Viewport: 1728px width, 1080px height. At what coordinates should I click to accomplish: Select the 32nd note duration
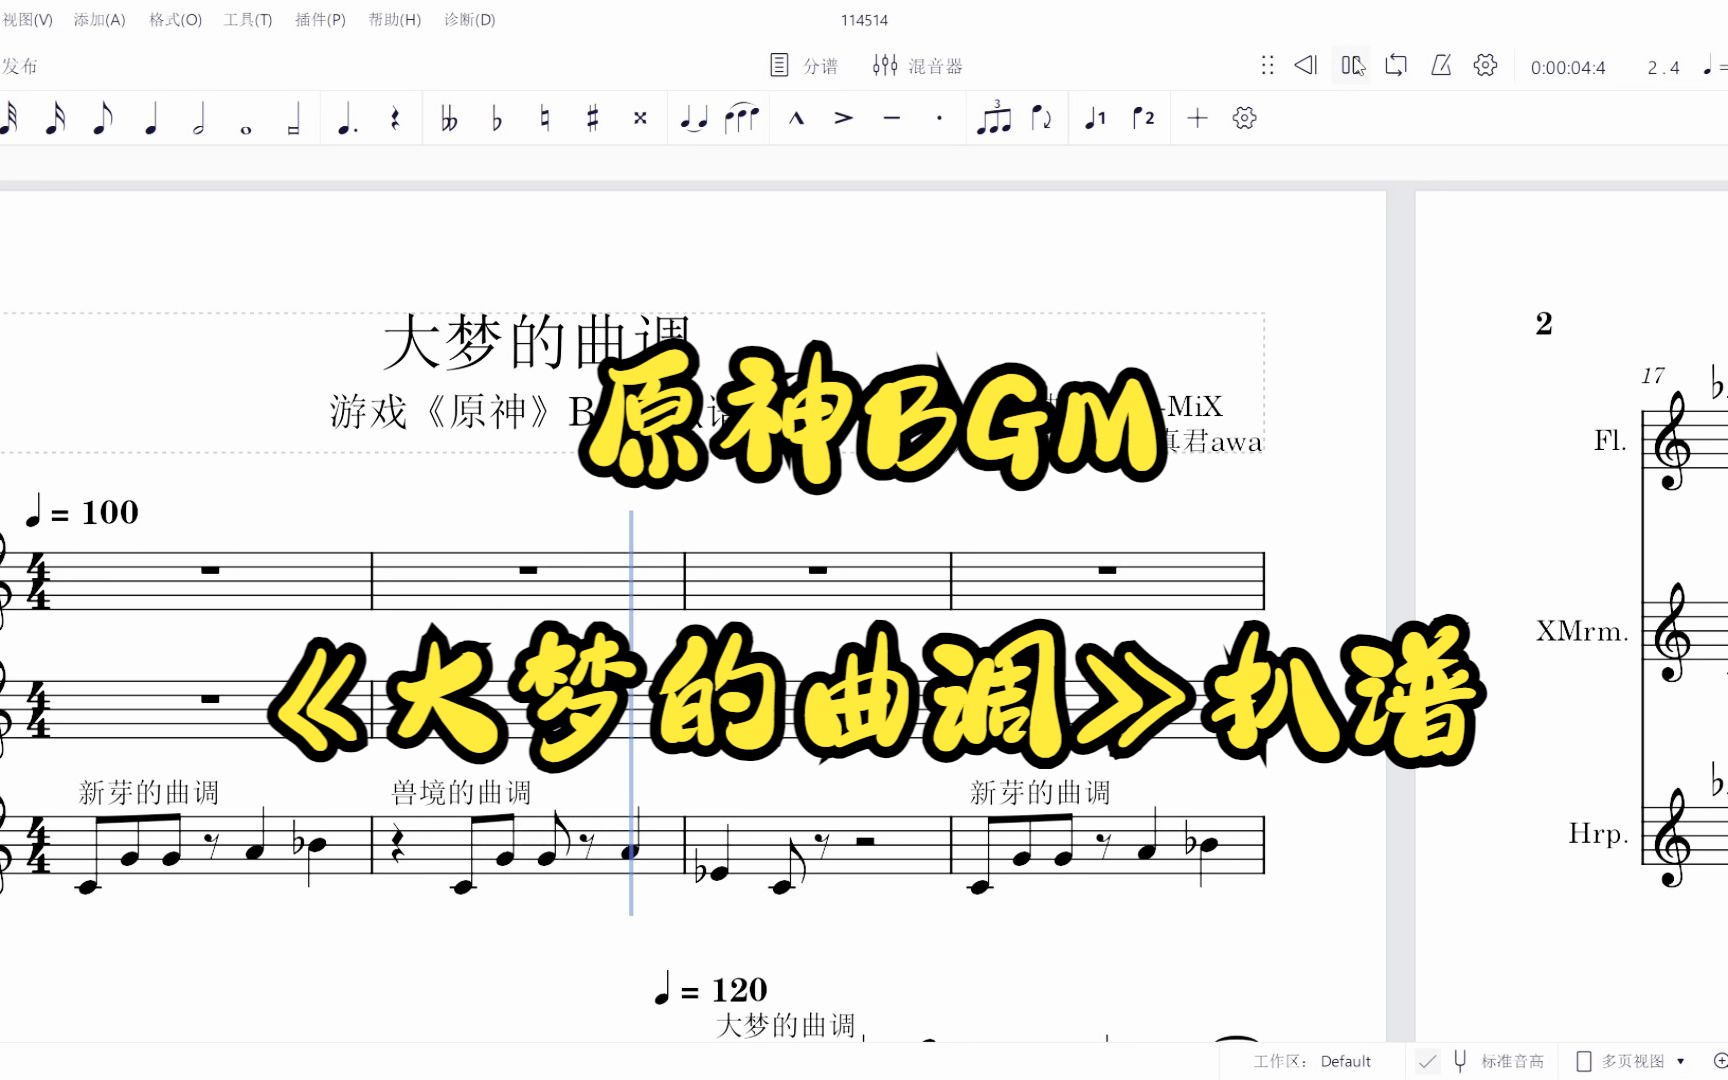[10, 118]
